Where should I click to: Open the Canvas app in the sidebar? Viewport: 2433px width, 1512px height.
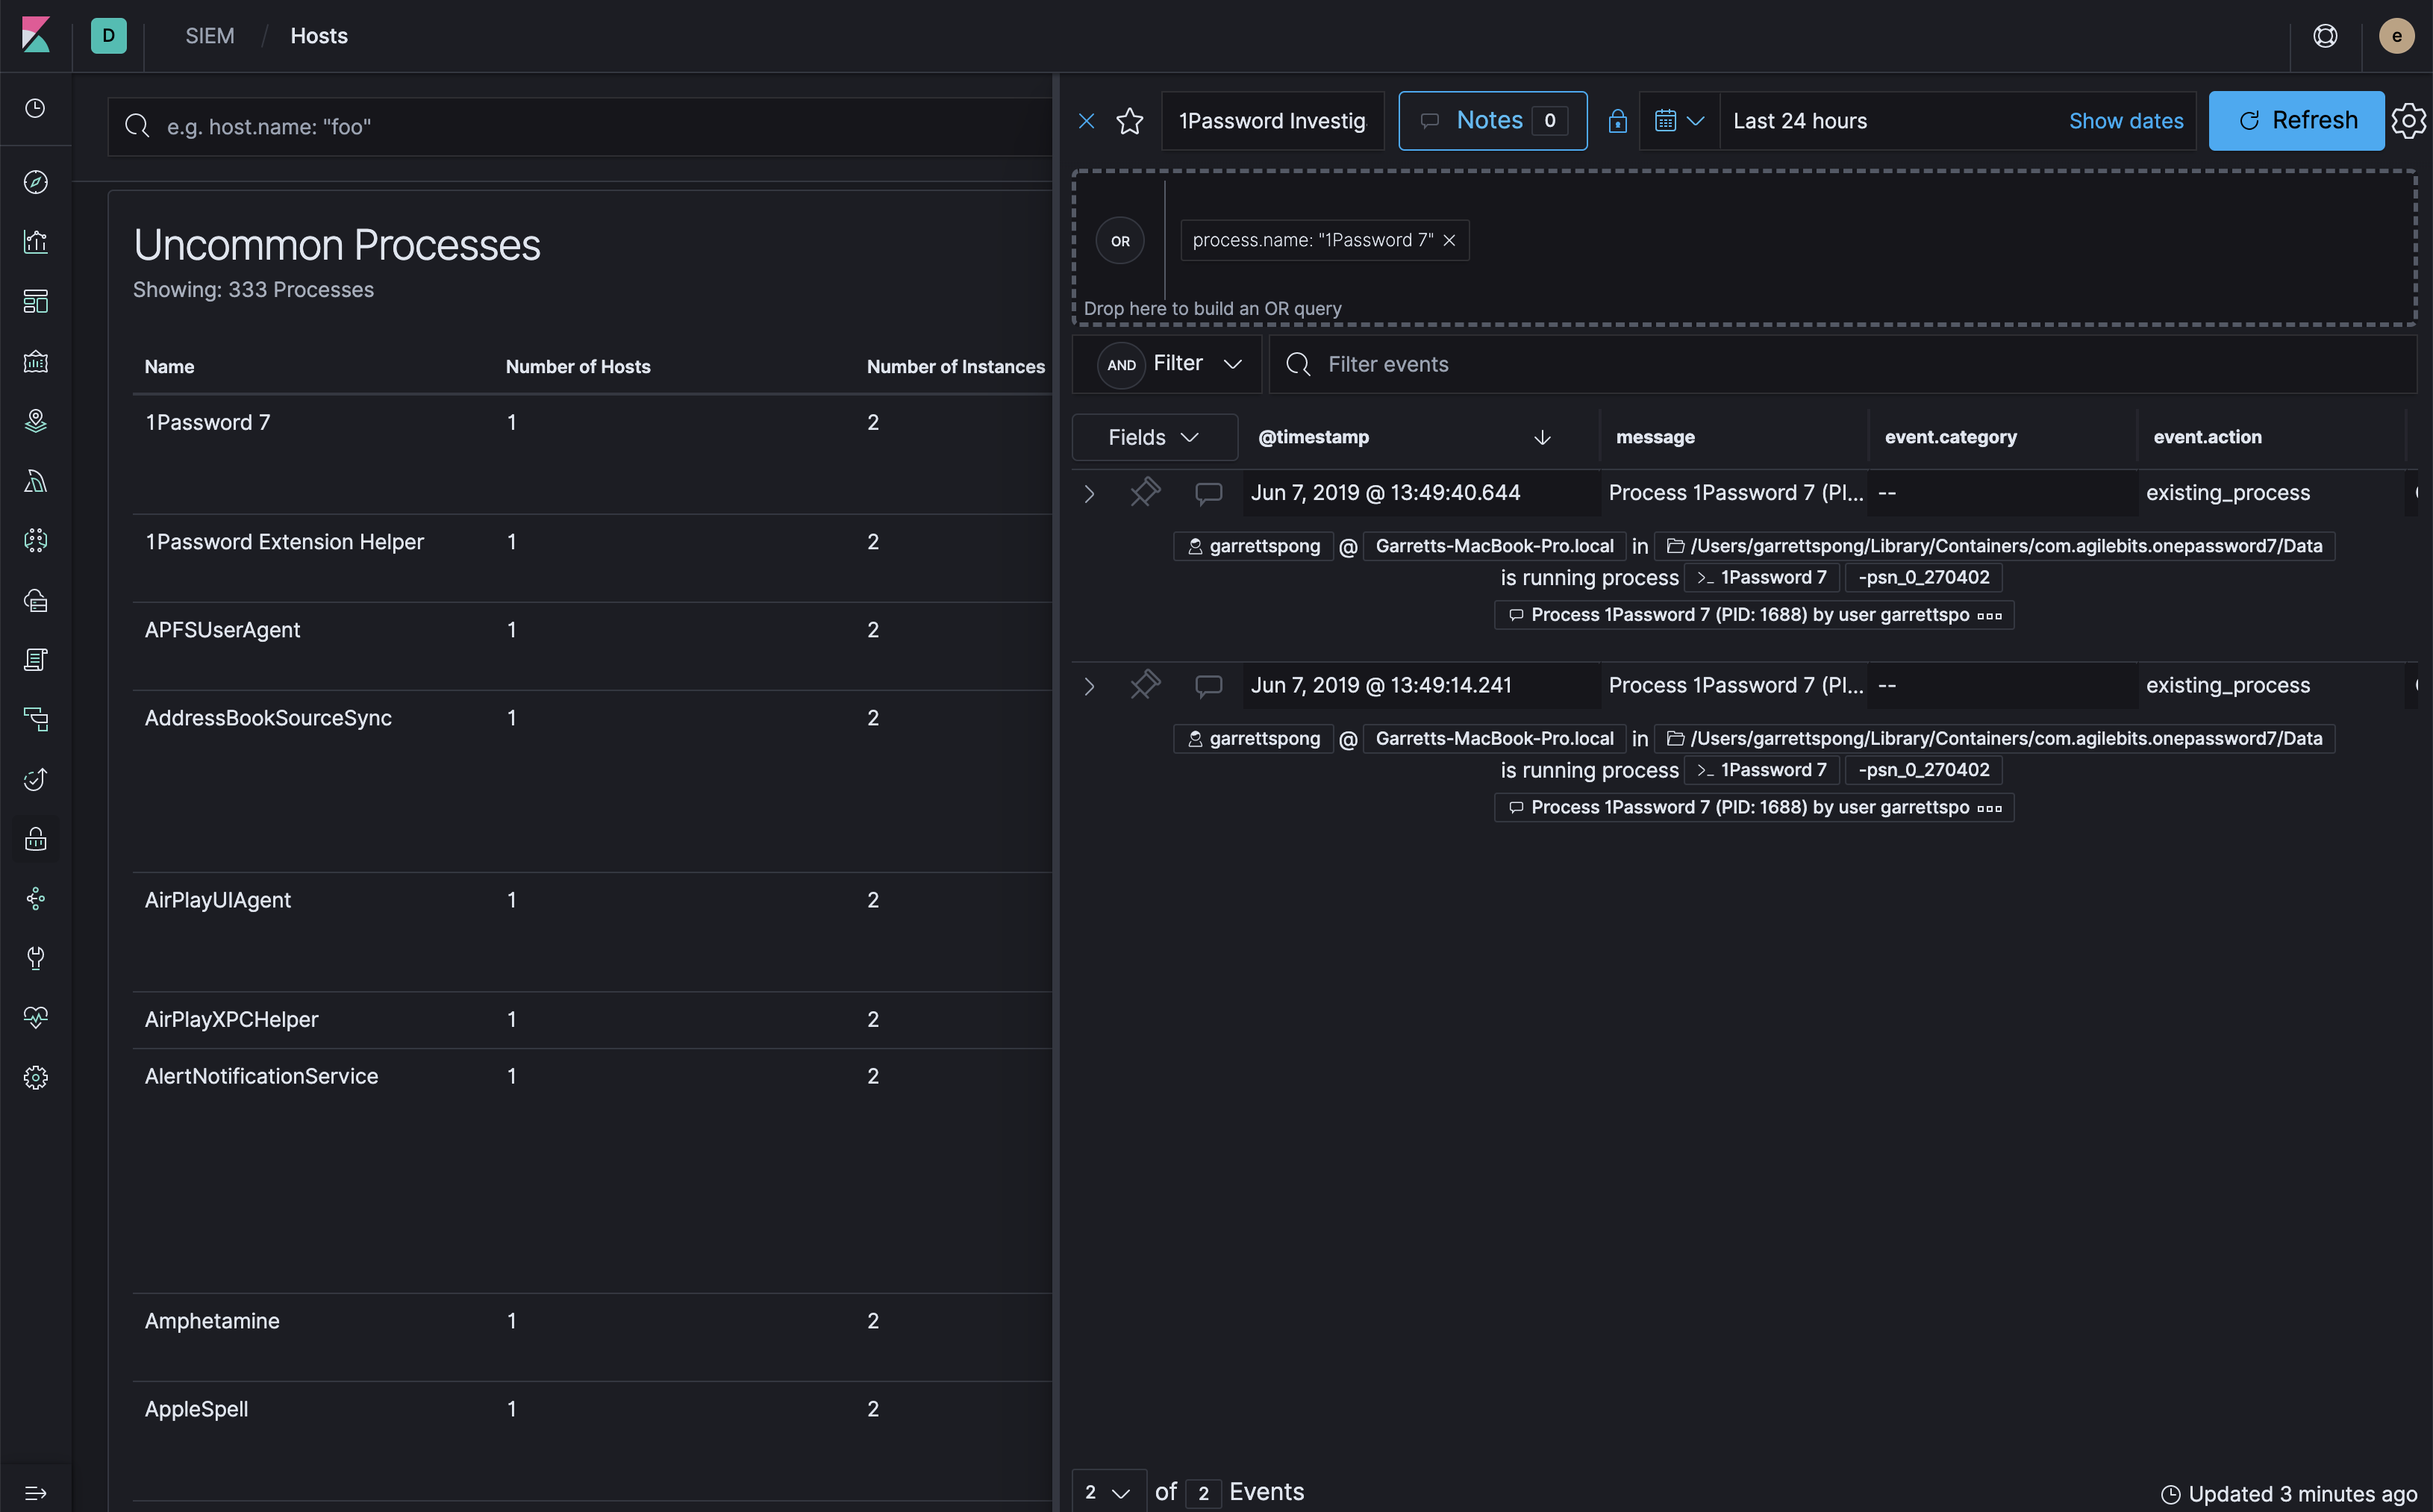[36, 362]
